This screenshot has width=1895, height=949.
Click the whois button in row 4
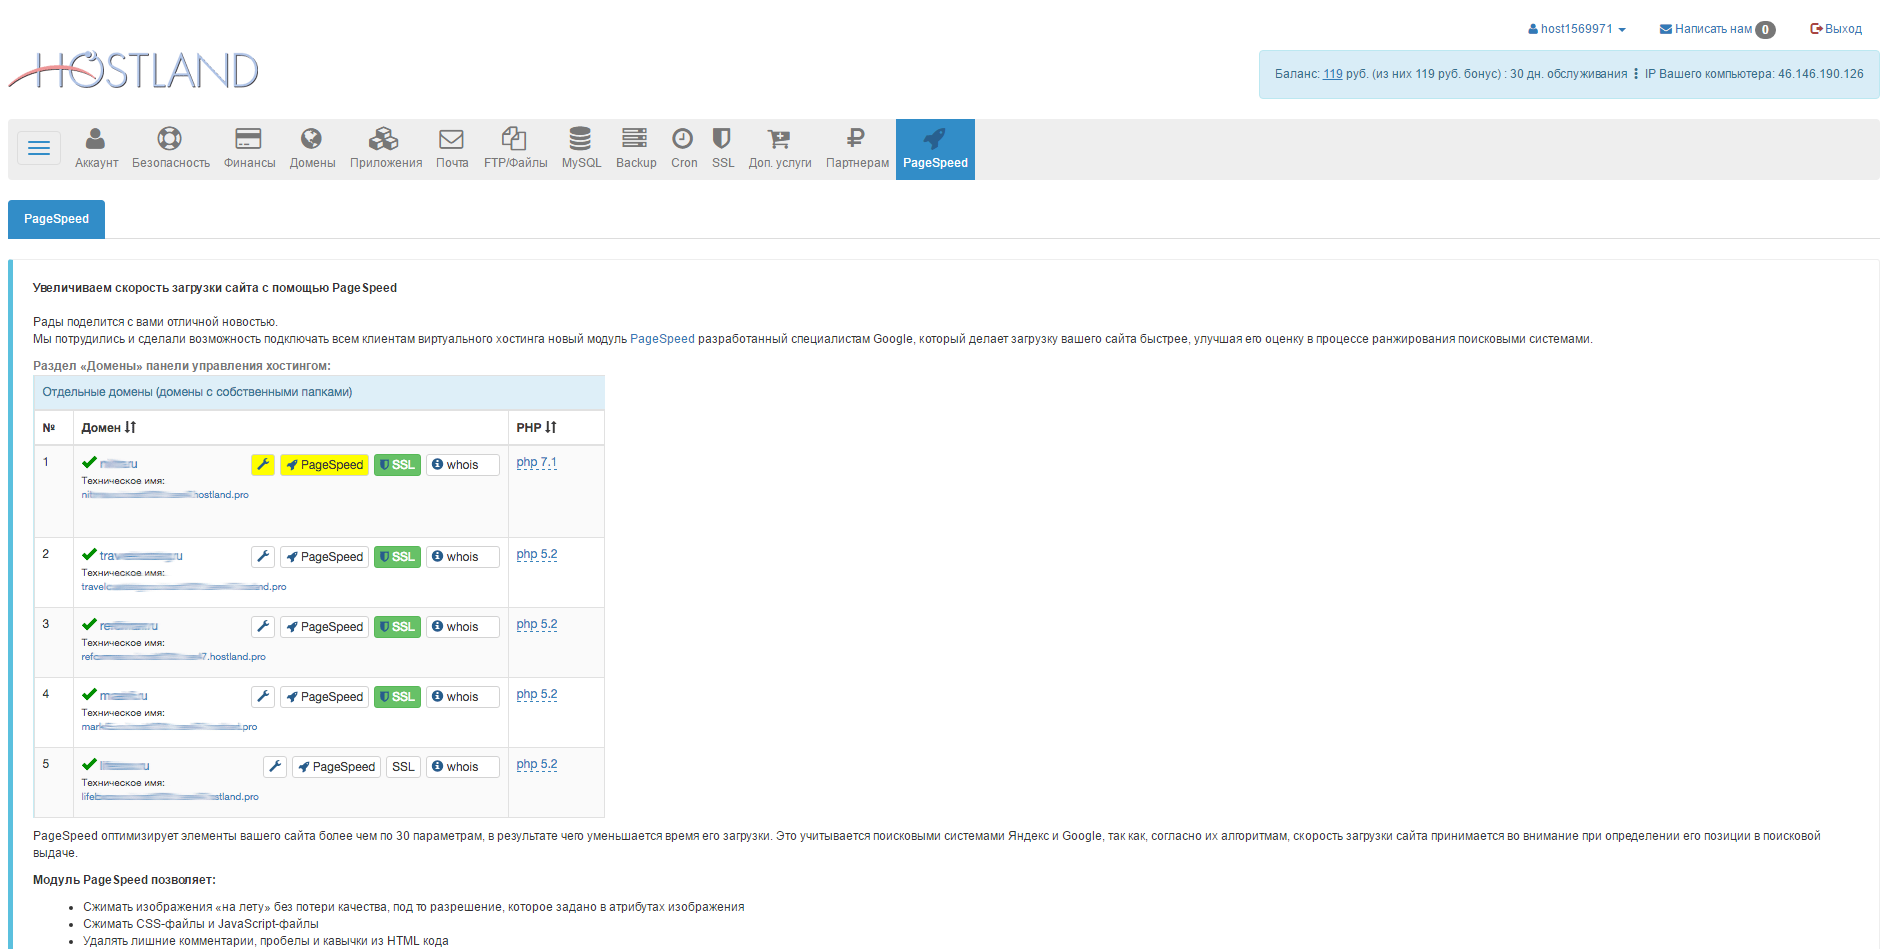click(462, 697)
